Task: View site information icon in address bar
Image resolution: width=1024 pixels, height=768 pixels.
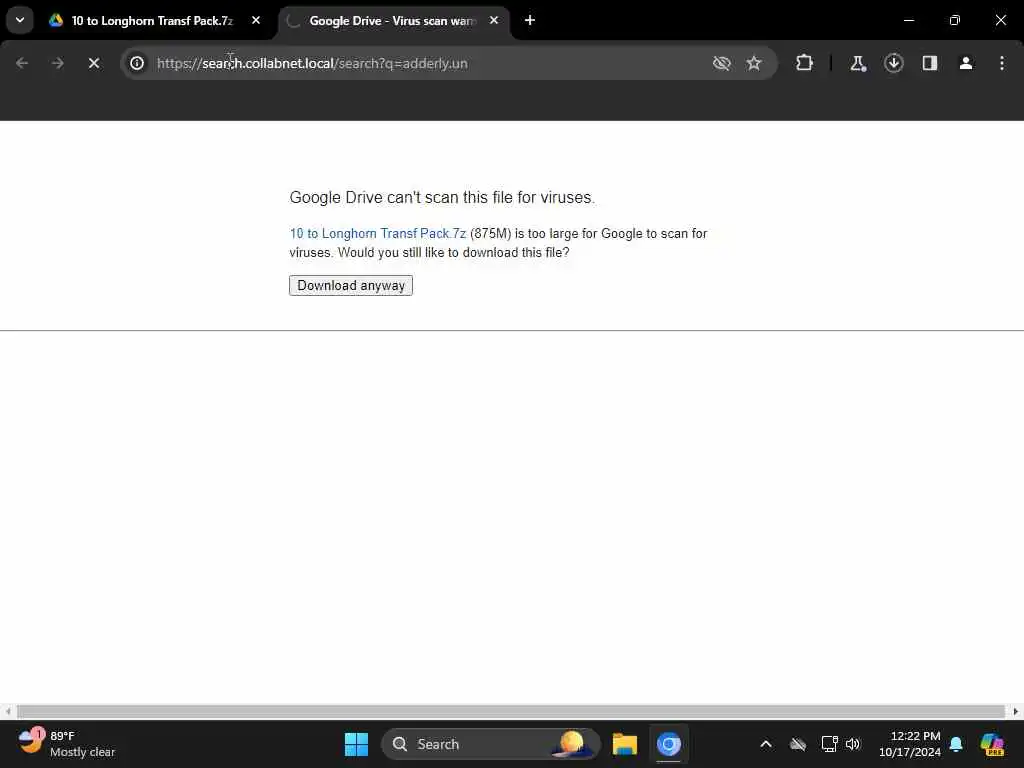Action: point(137,63)
